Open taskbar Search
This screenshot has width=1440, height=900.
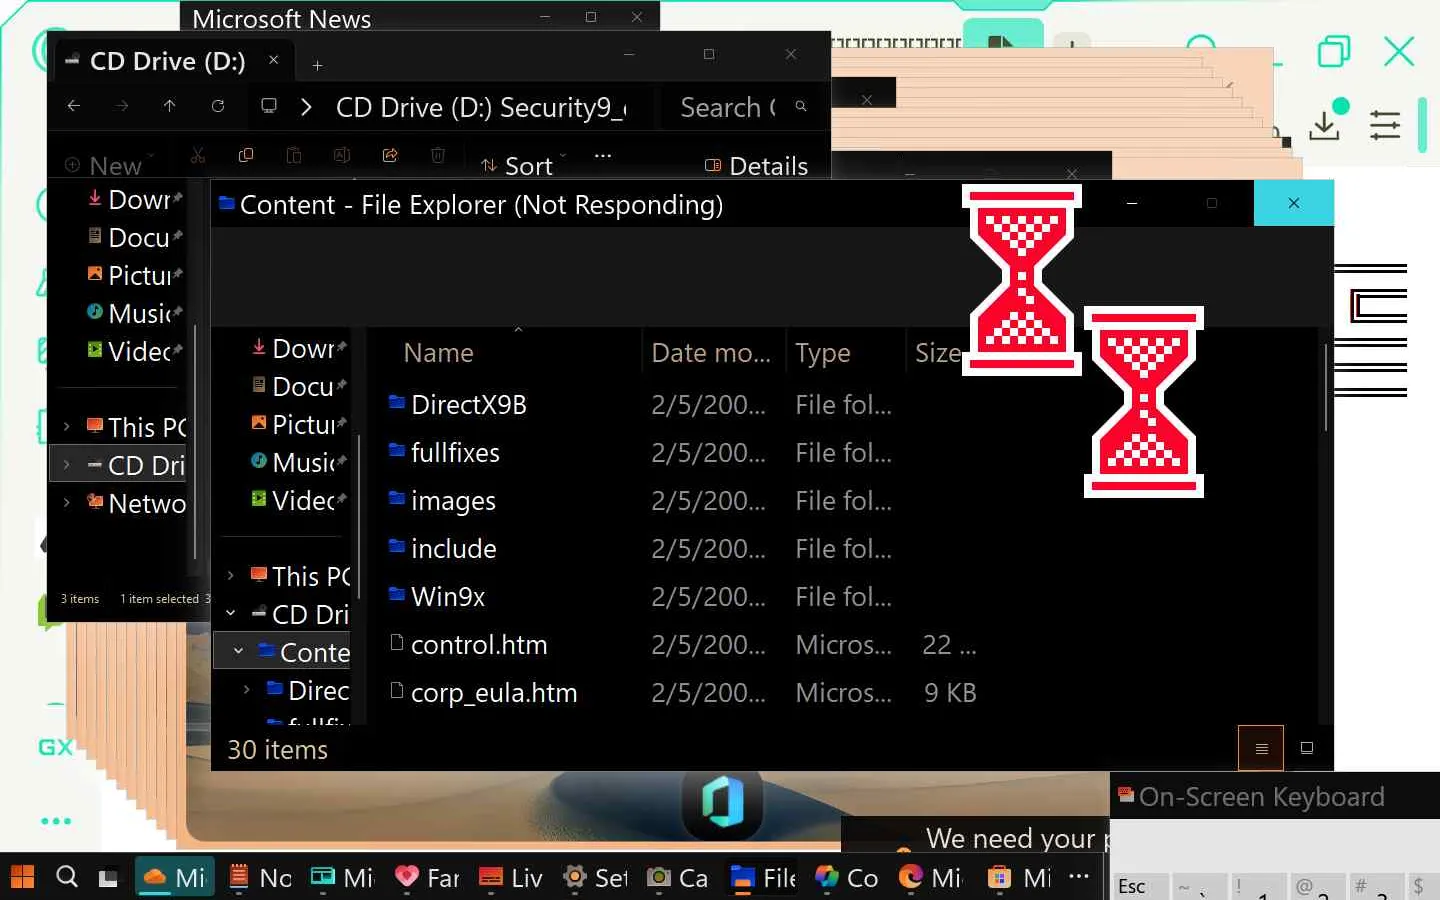click(67, 877)
